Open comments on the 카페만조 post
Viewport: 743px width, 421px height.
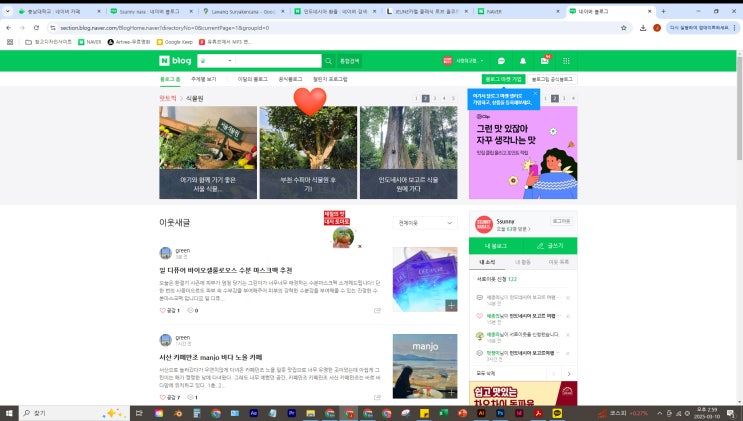(x=192, y=397)
